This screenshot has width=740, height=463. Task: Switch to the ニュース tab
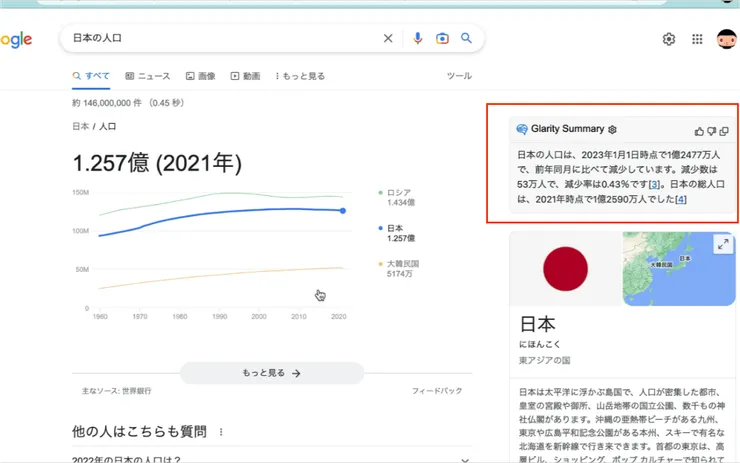[x=148, y=76]
